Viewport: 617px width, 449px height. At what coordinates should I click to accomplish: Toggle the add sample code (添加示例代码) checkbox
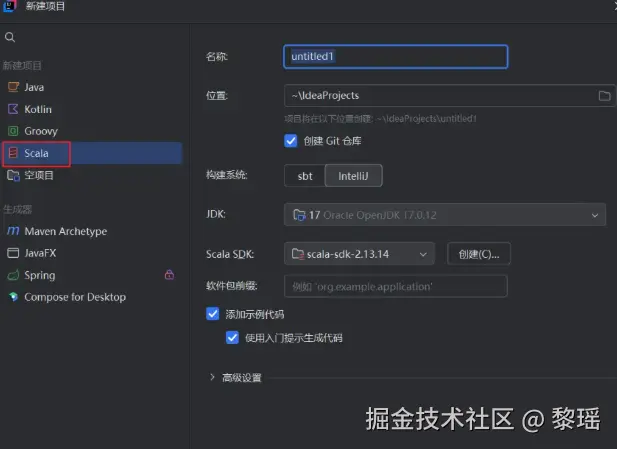212,314
